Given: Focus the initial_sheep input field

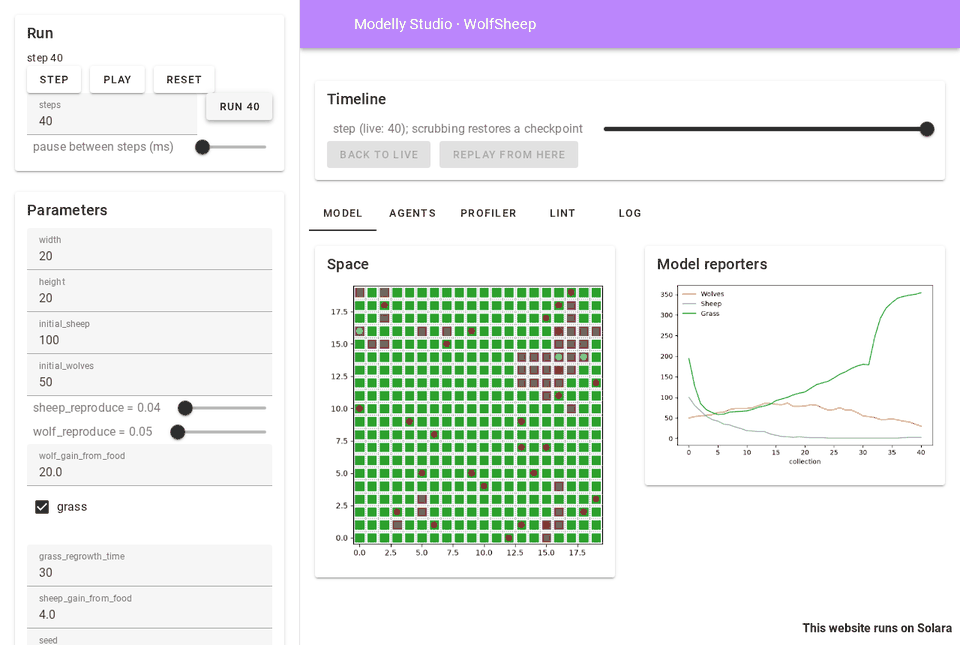Looking at the screenshot, I should click(149, 333).
